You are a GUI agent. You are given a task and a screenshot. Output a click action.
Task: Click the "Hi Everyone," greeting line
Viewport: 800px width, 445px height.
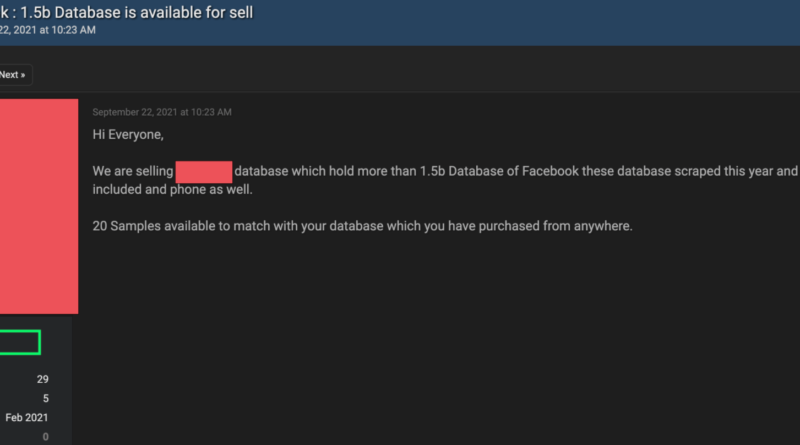click(x=127, y=135)
